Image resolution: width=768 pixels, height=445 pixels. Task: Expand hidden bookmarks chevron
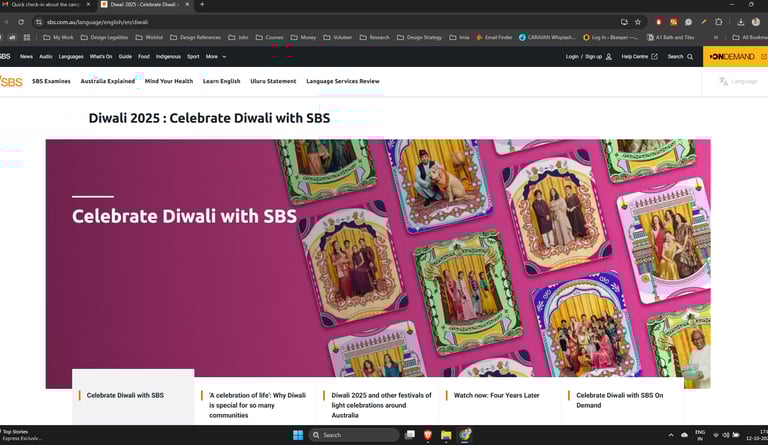716,37
